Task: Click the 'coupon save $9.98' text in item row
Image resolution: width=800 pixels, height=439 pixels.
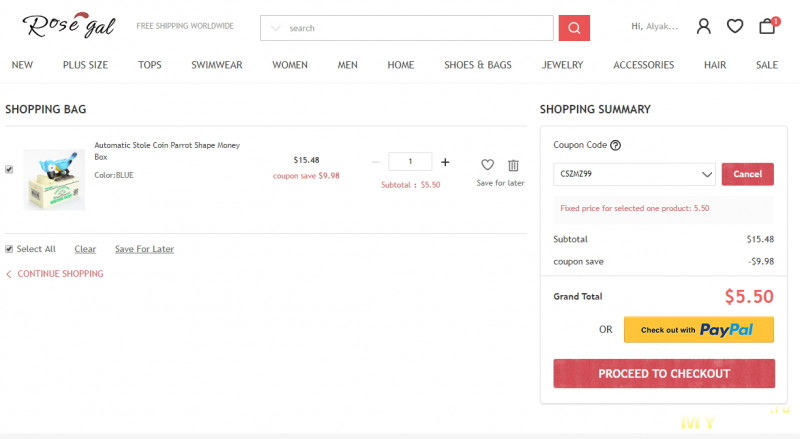Action: [306, 176]
